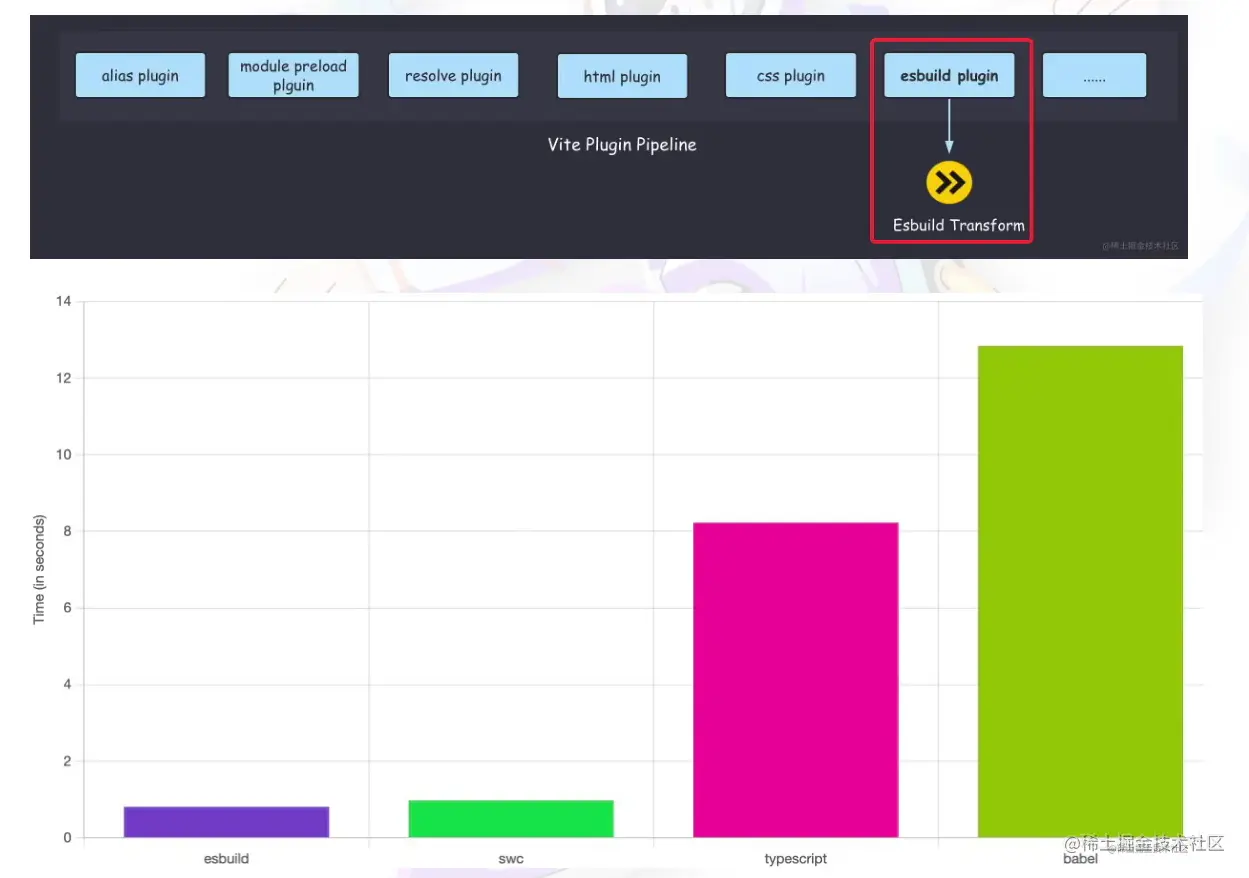Click the 2 y-axis tick label
This screenshot has height=878, width=1249.
click(68, 761)
